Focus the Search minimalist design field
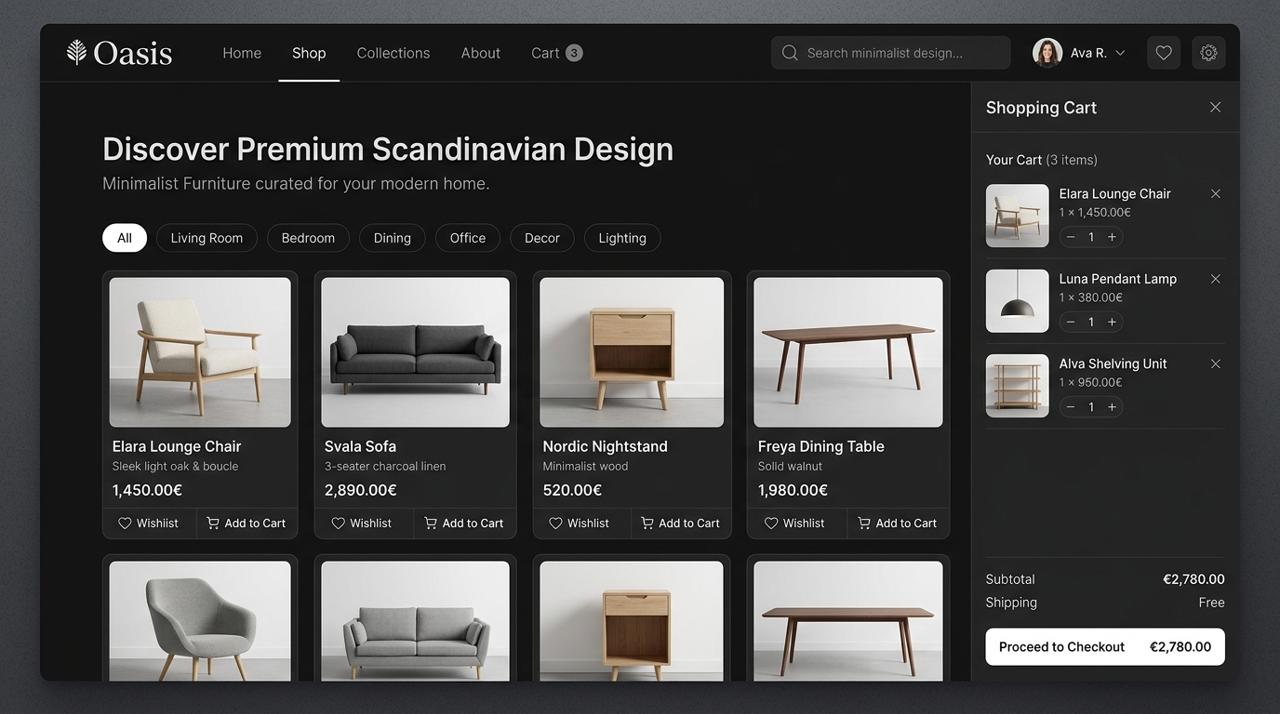1280x714 pixels. pos(890,53)
